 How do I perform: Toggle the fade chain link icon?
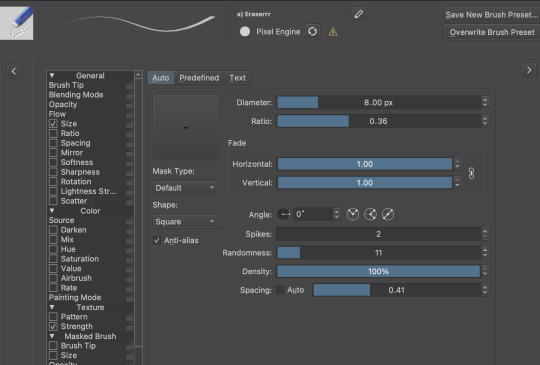471,173
